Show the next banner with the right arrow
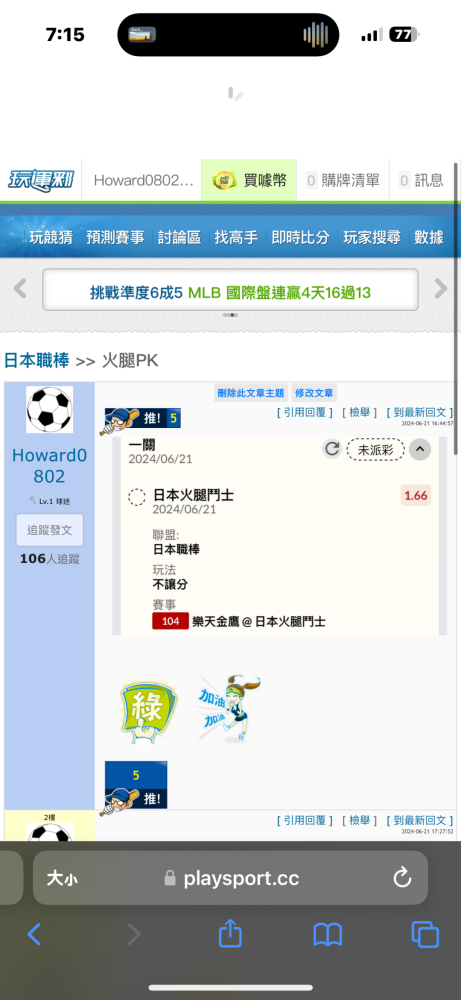Screen dimensions: 461x1000 pyautogui.click(x=441, y=289)
